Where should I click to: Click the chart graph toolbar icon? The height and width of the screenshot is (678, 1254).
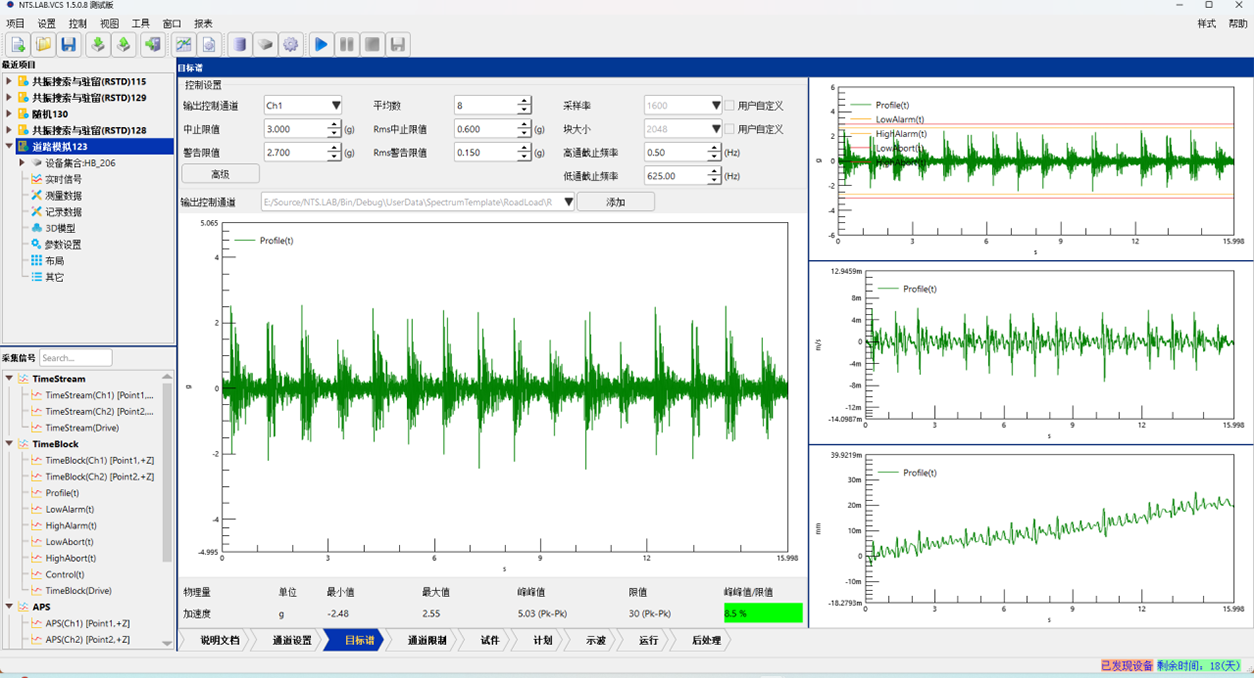coord(184,44)
